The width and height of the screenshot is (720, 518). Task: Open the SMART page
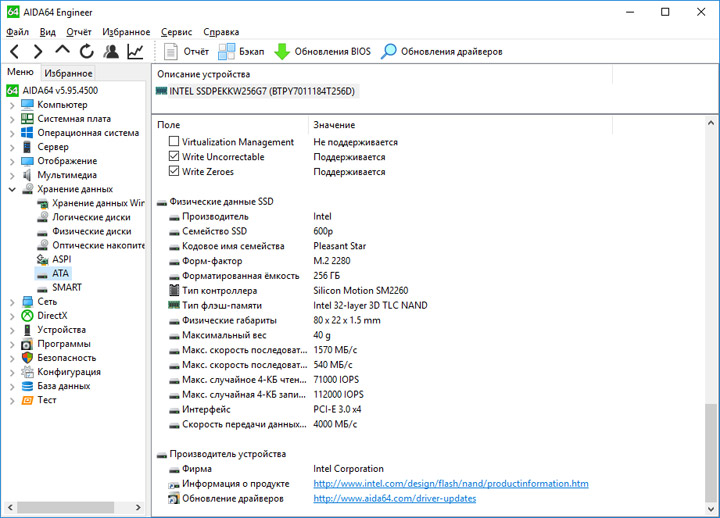(x=67, y=287)
